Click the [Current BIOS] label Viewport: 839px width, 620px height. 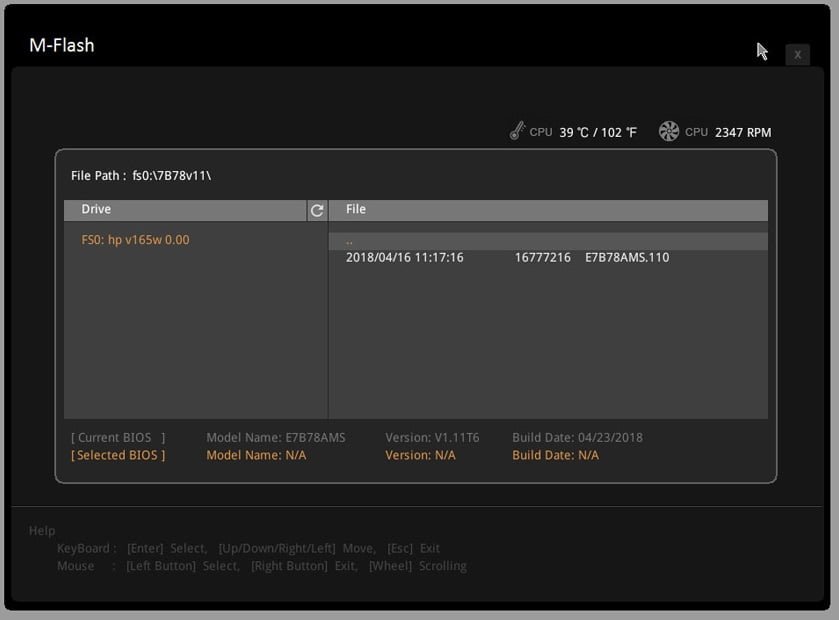(118, 438)
